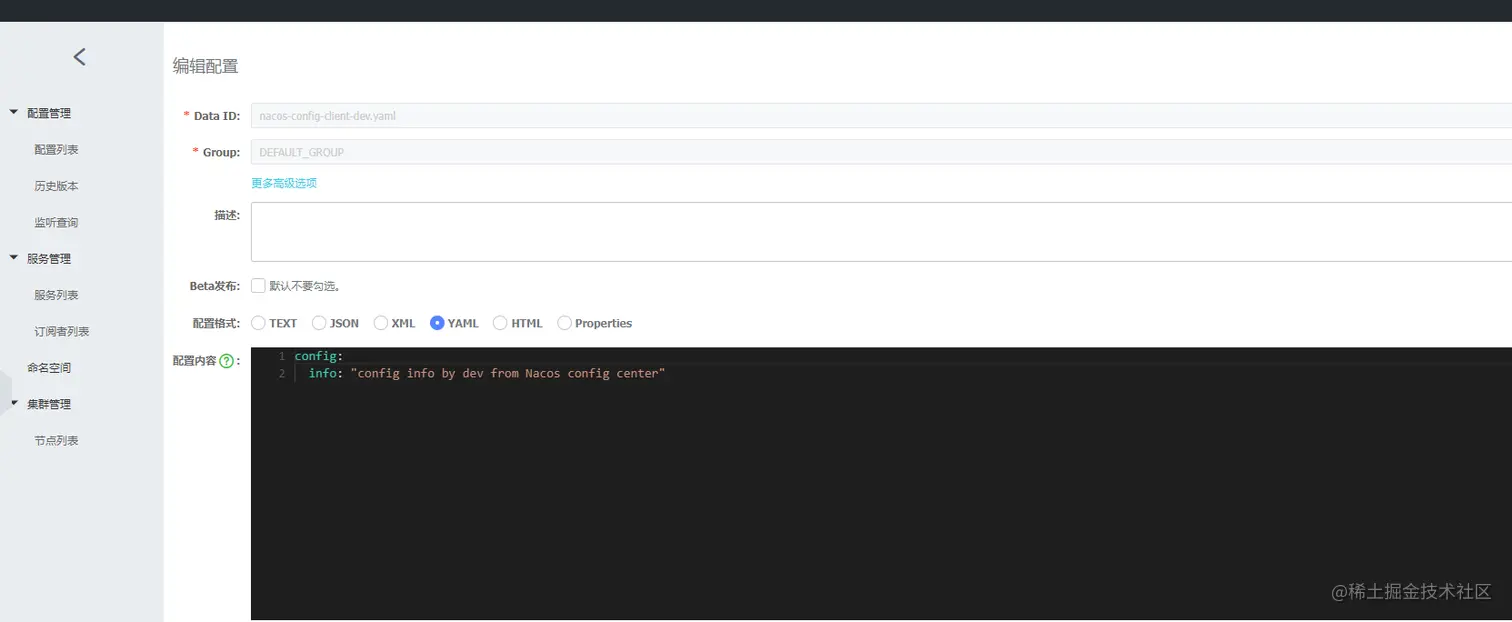
Task: Click the back arrow icon in sidebar
Action: coord(80,57)
